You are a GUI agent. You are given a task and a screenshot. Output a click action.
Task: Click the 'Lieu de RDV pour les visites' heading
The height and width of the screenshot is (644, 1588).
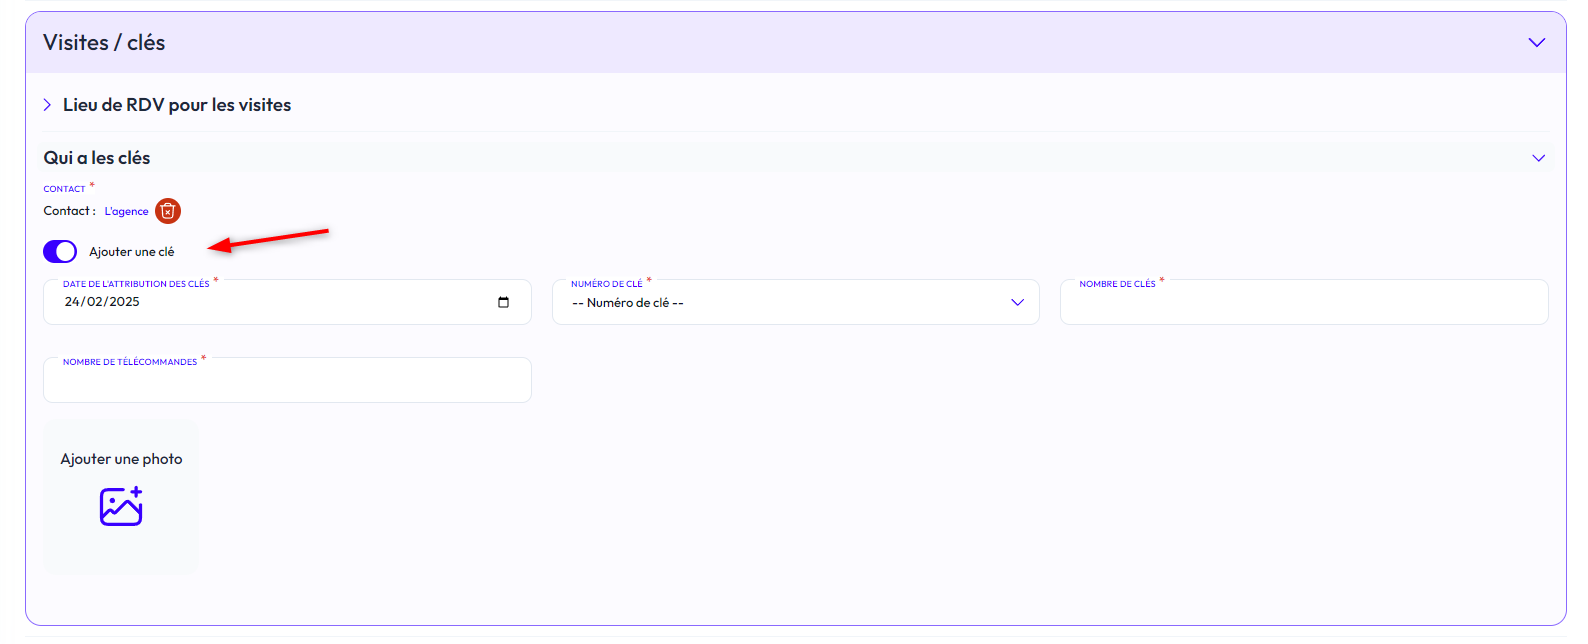tap(177, 105)
